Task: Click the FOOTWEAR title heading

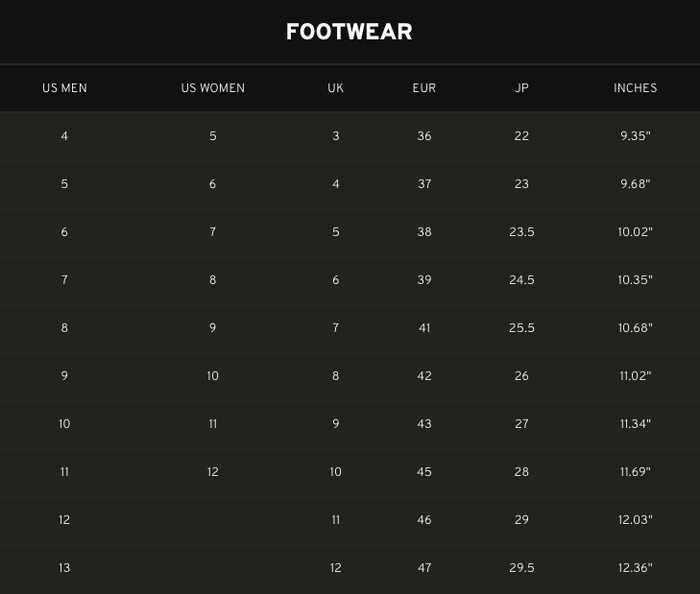Action: tap(349, 32)
